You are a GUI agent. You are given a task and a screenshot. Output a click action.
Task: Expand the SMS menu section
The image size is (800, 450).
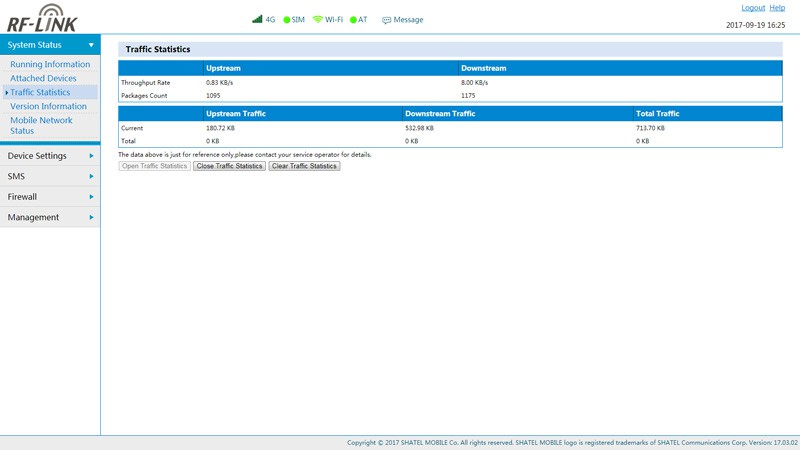(x=50, y=177)
